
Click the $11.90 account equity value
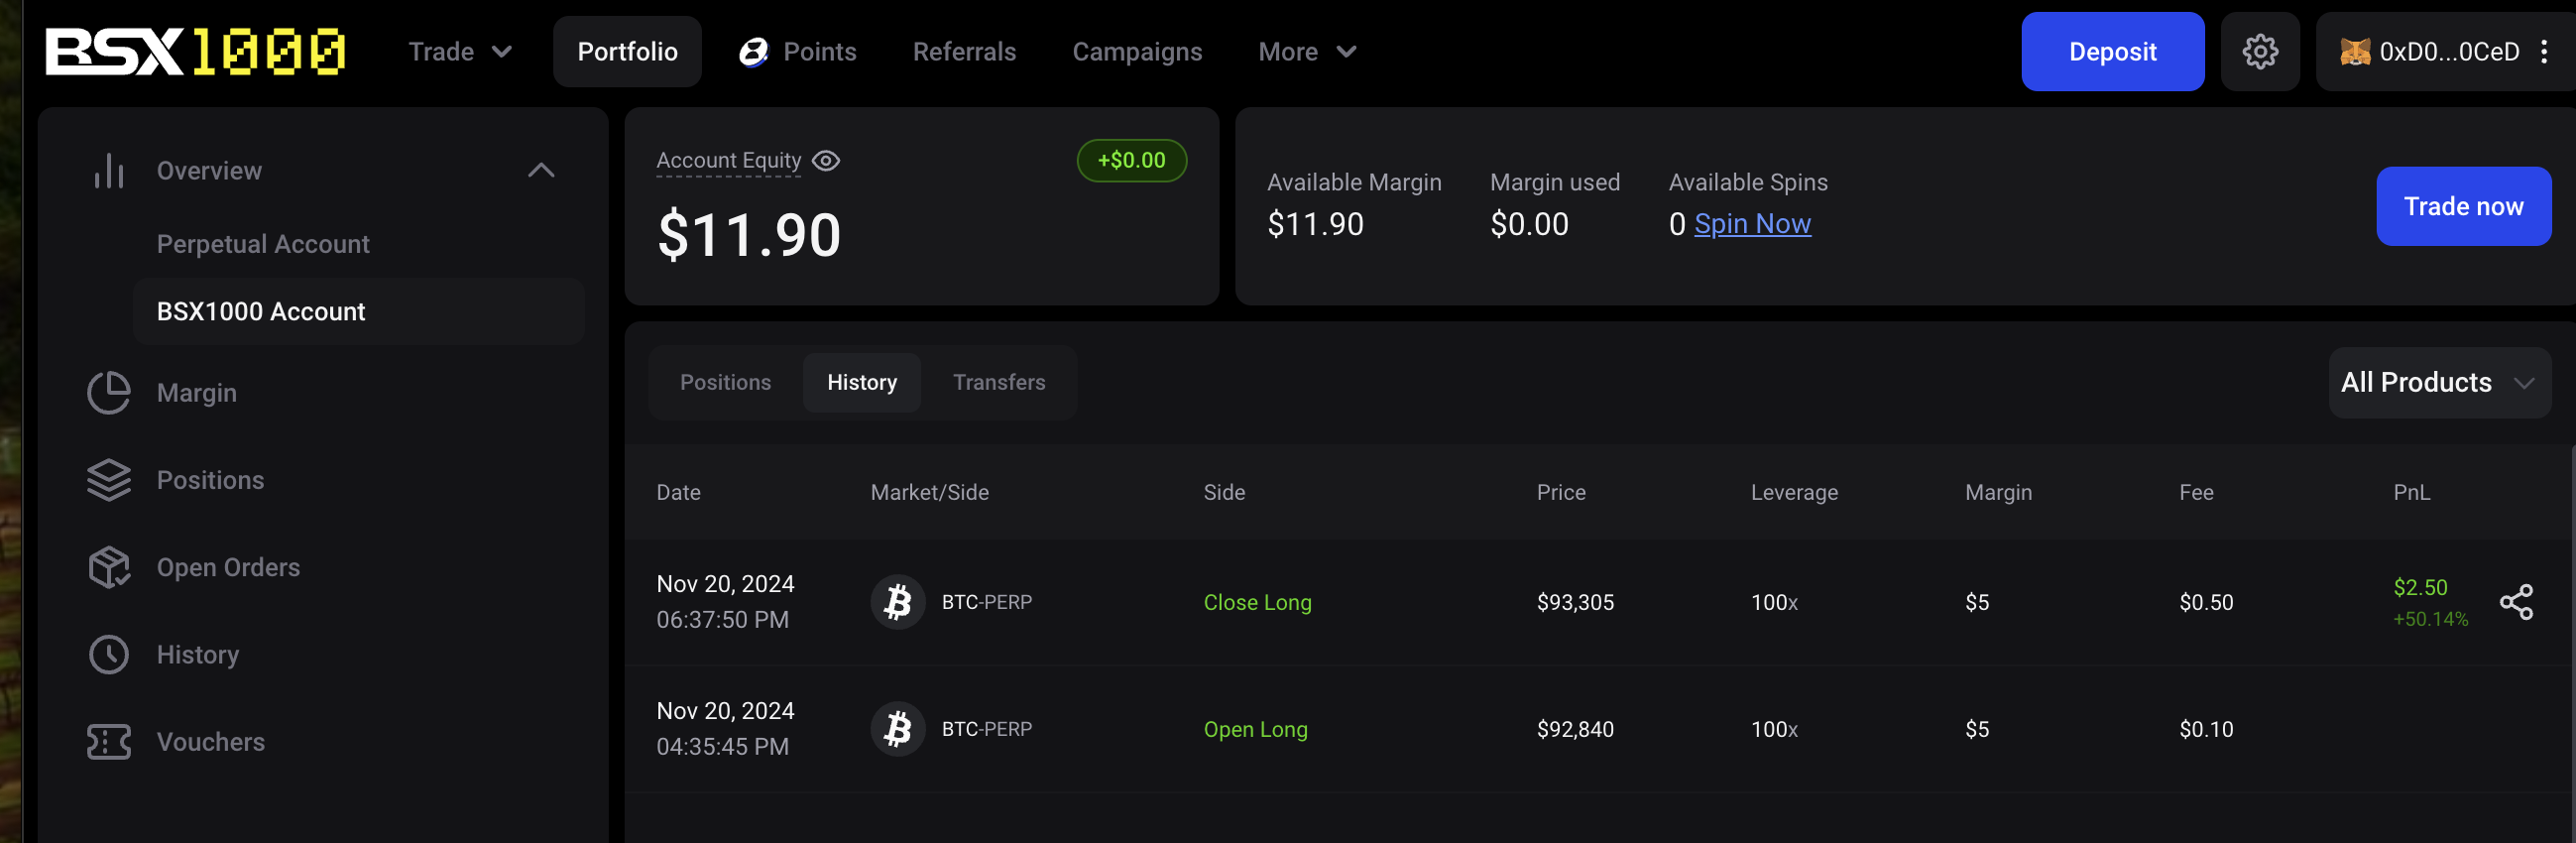tap(749, 236)
